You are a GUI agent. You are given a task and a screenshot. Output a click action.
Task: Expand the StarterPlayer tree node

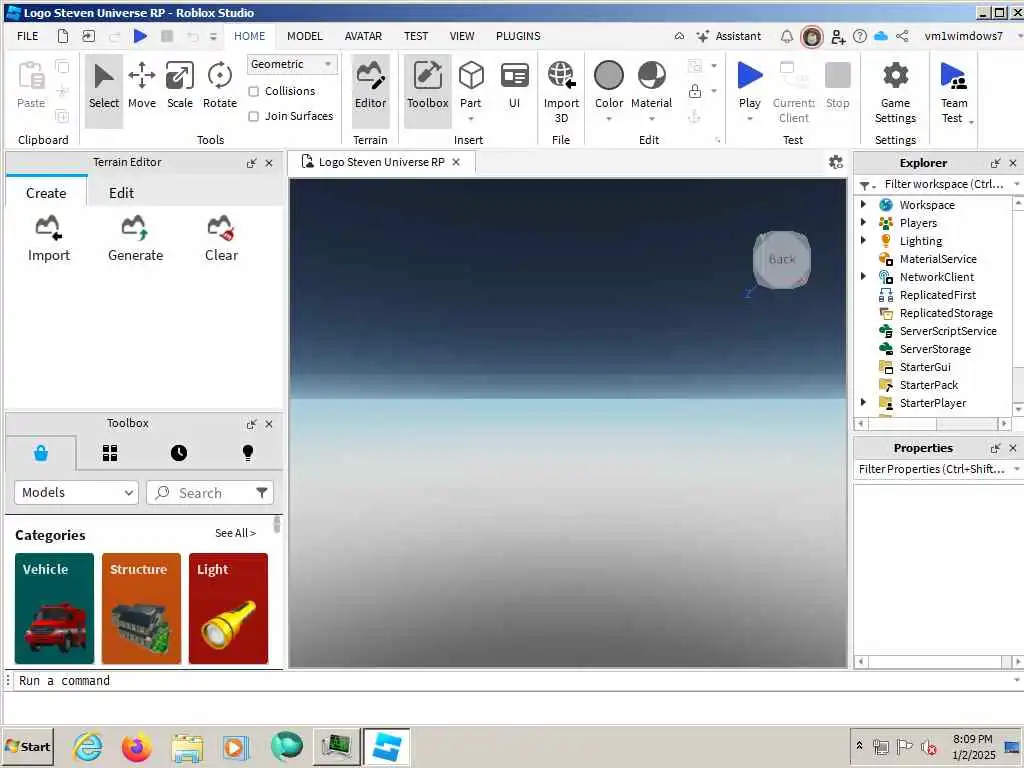(863, 402)
